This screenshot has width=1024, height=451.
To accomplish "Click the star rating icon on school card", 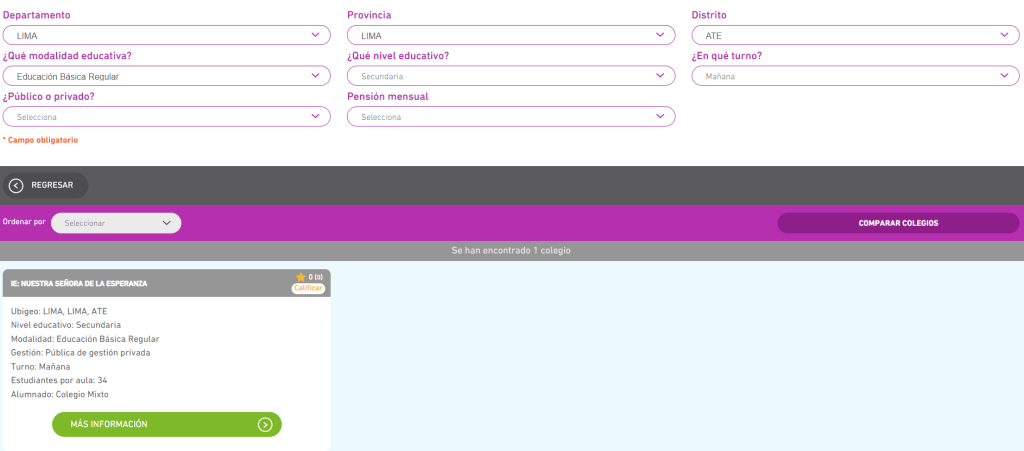I will tap(300, 277).
